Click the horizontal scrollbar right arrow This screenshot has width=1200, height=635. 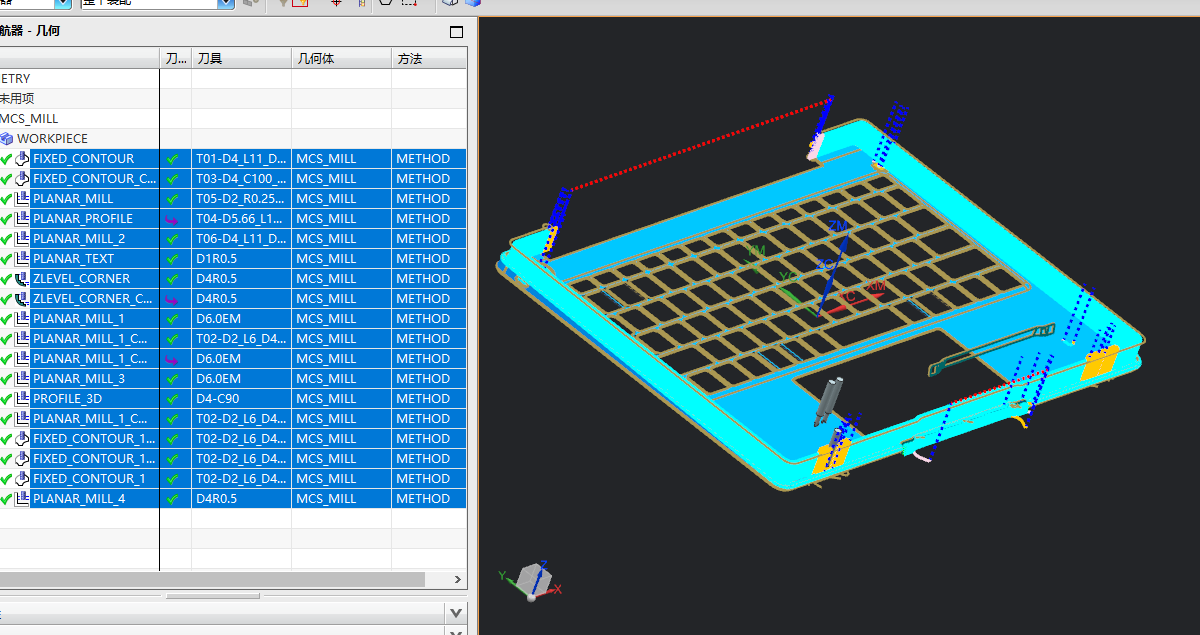coord(459,579)
